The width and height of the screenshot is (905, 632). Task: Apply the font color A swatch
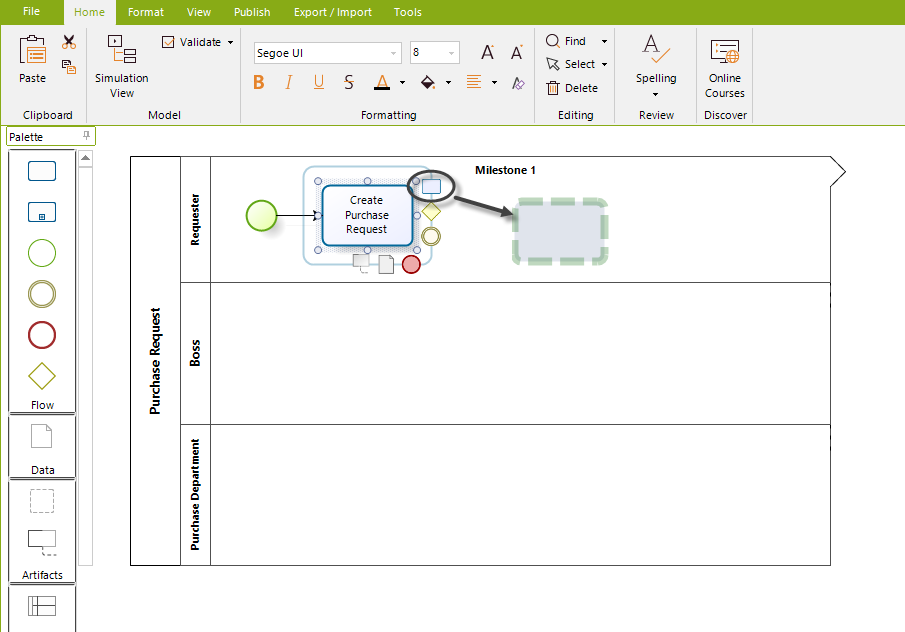[382, 83]
